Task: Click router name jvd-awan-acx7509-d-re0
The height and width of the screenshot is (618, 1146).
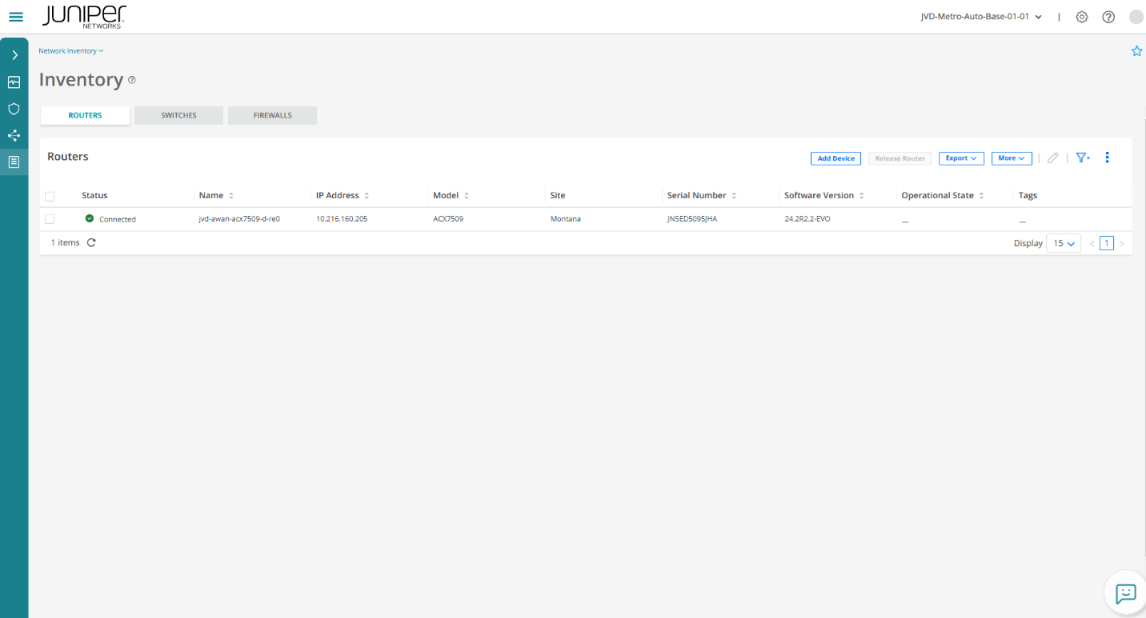Action: pyautogui.click(x=239, y=219)
